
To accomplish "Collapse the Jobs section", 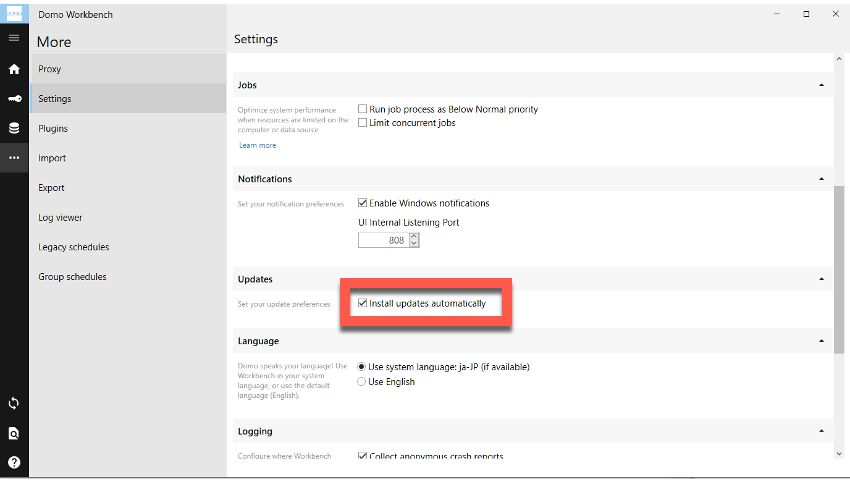I will pos(821,85).
